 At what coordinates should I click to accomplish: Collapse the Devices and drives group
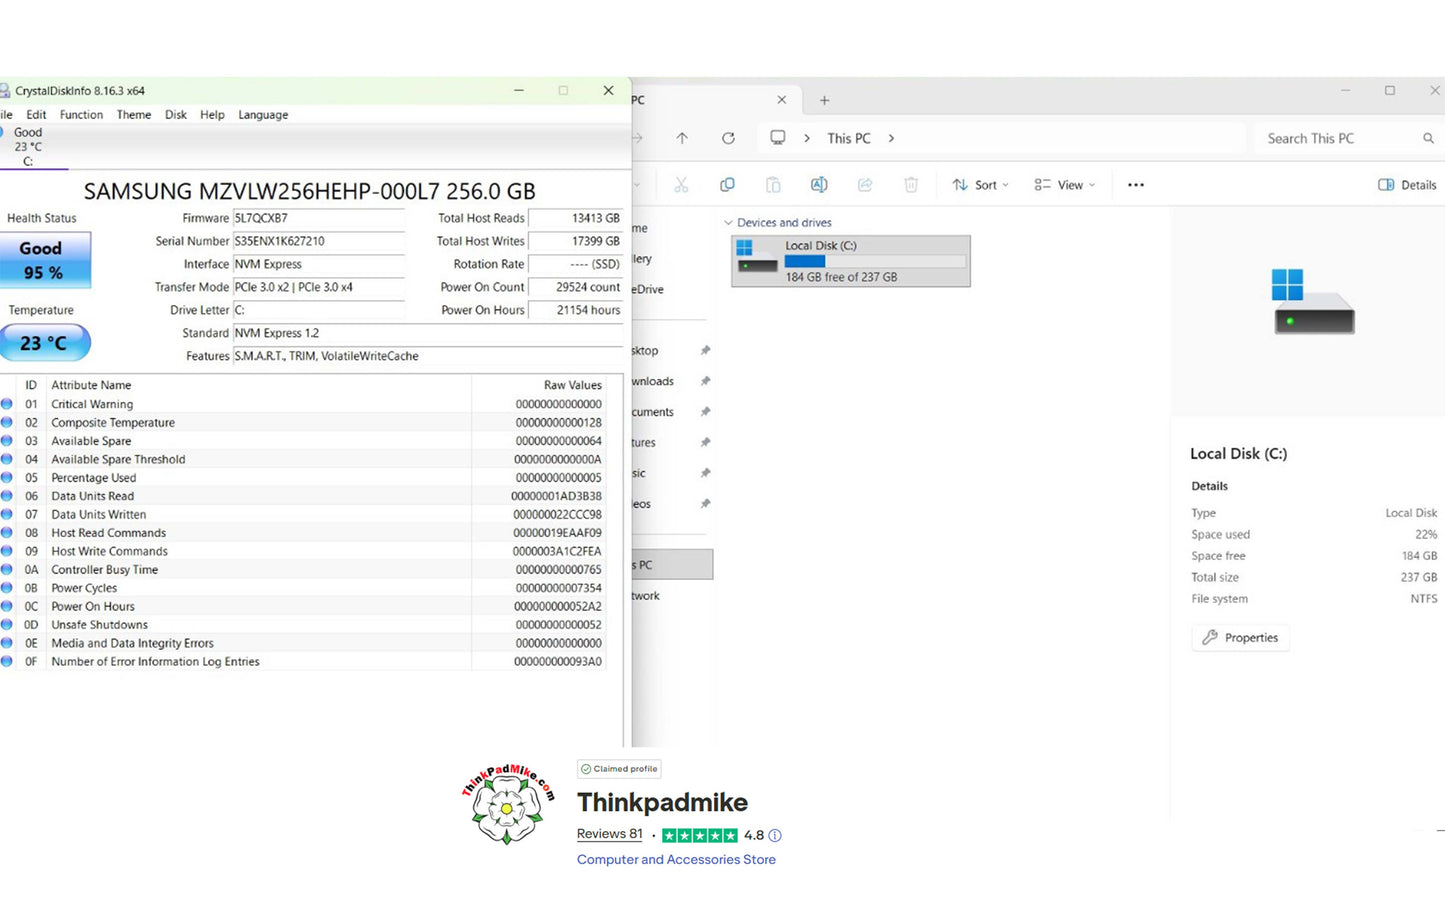(728, 223)
